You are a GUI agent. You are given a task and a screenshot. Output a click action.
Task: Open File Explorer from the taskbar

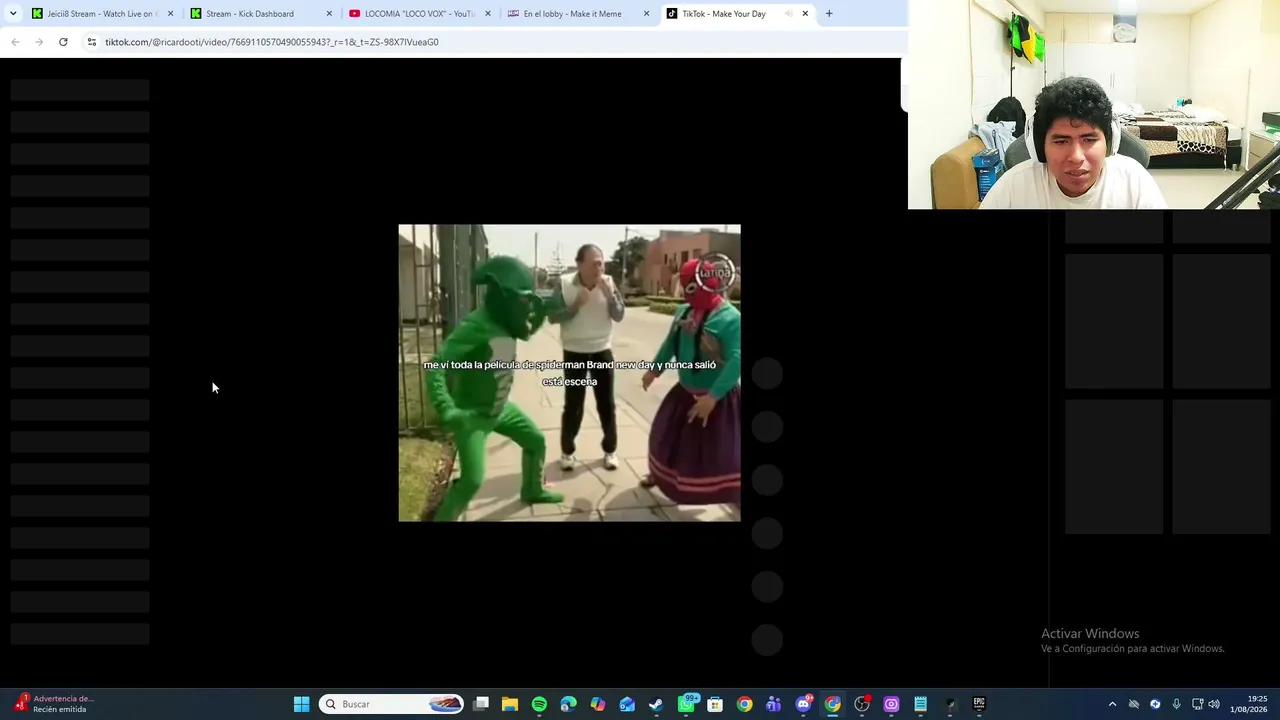[x=510, y=704]
